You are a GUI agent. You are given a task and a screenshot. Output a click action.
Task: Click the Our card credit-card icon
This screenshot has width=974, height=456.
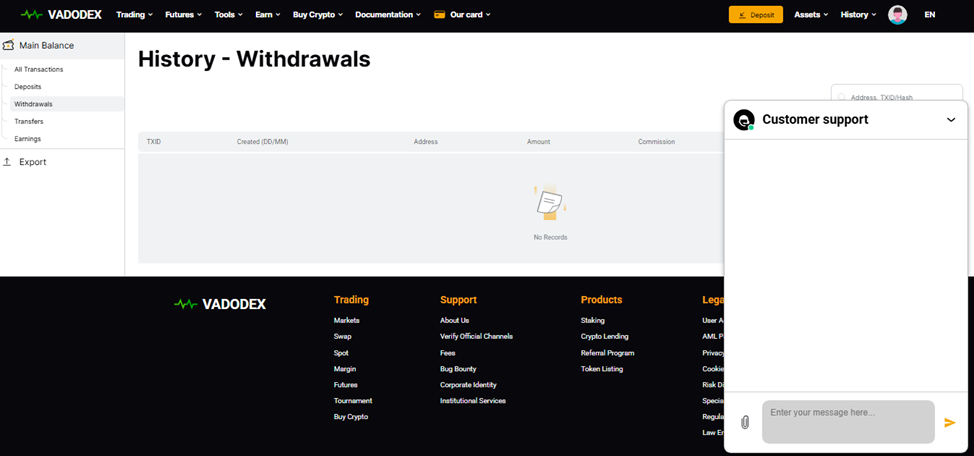pos(440,14)
